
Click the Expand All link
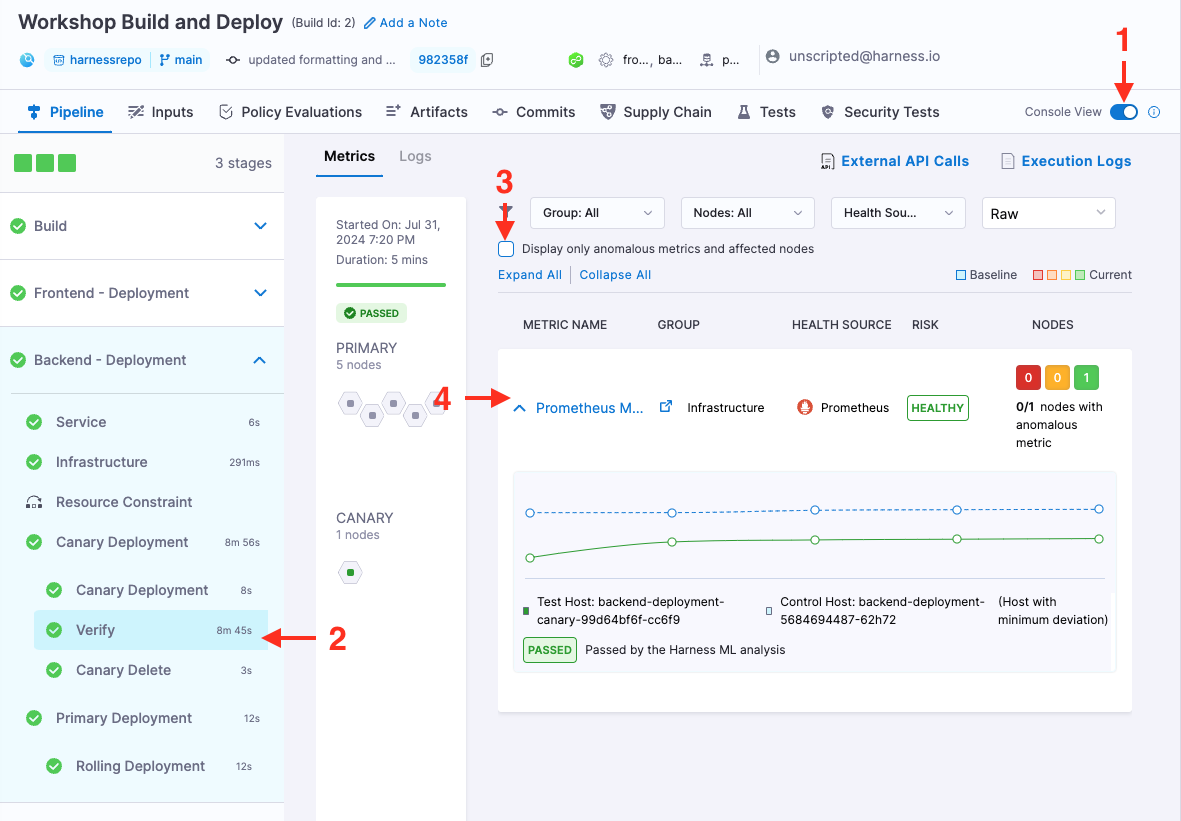(x=529, y=275)
